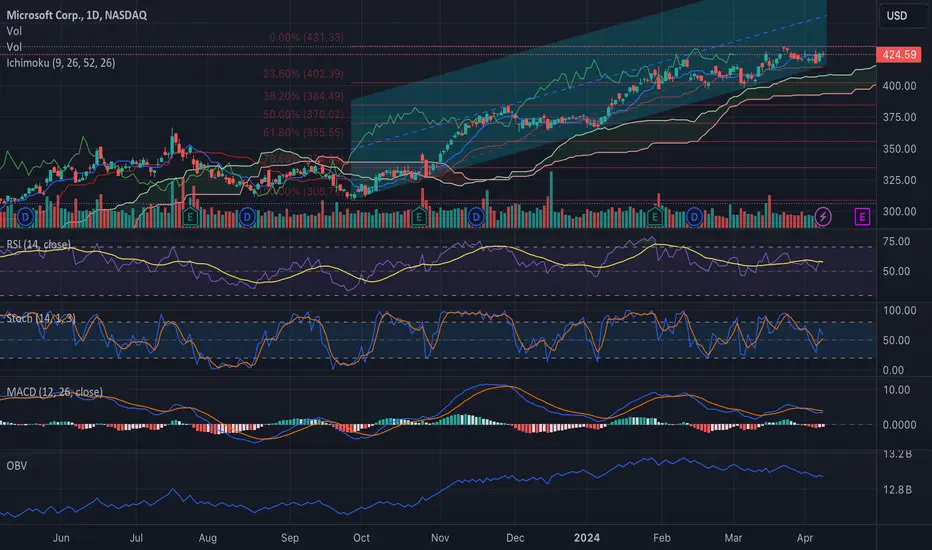Click the Oct label on time axis

(x=361, y=538)
